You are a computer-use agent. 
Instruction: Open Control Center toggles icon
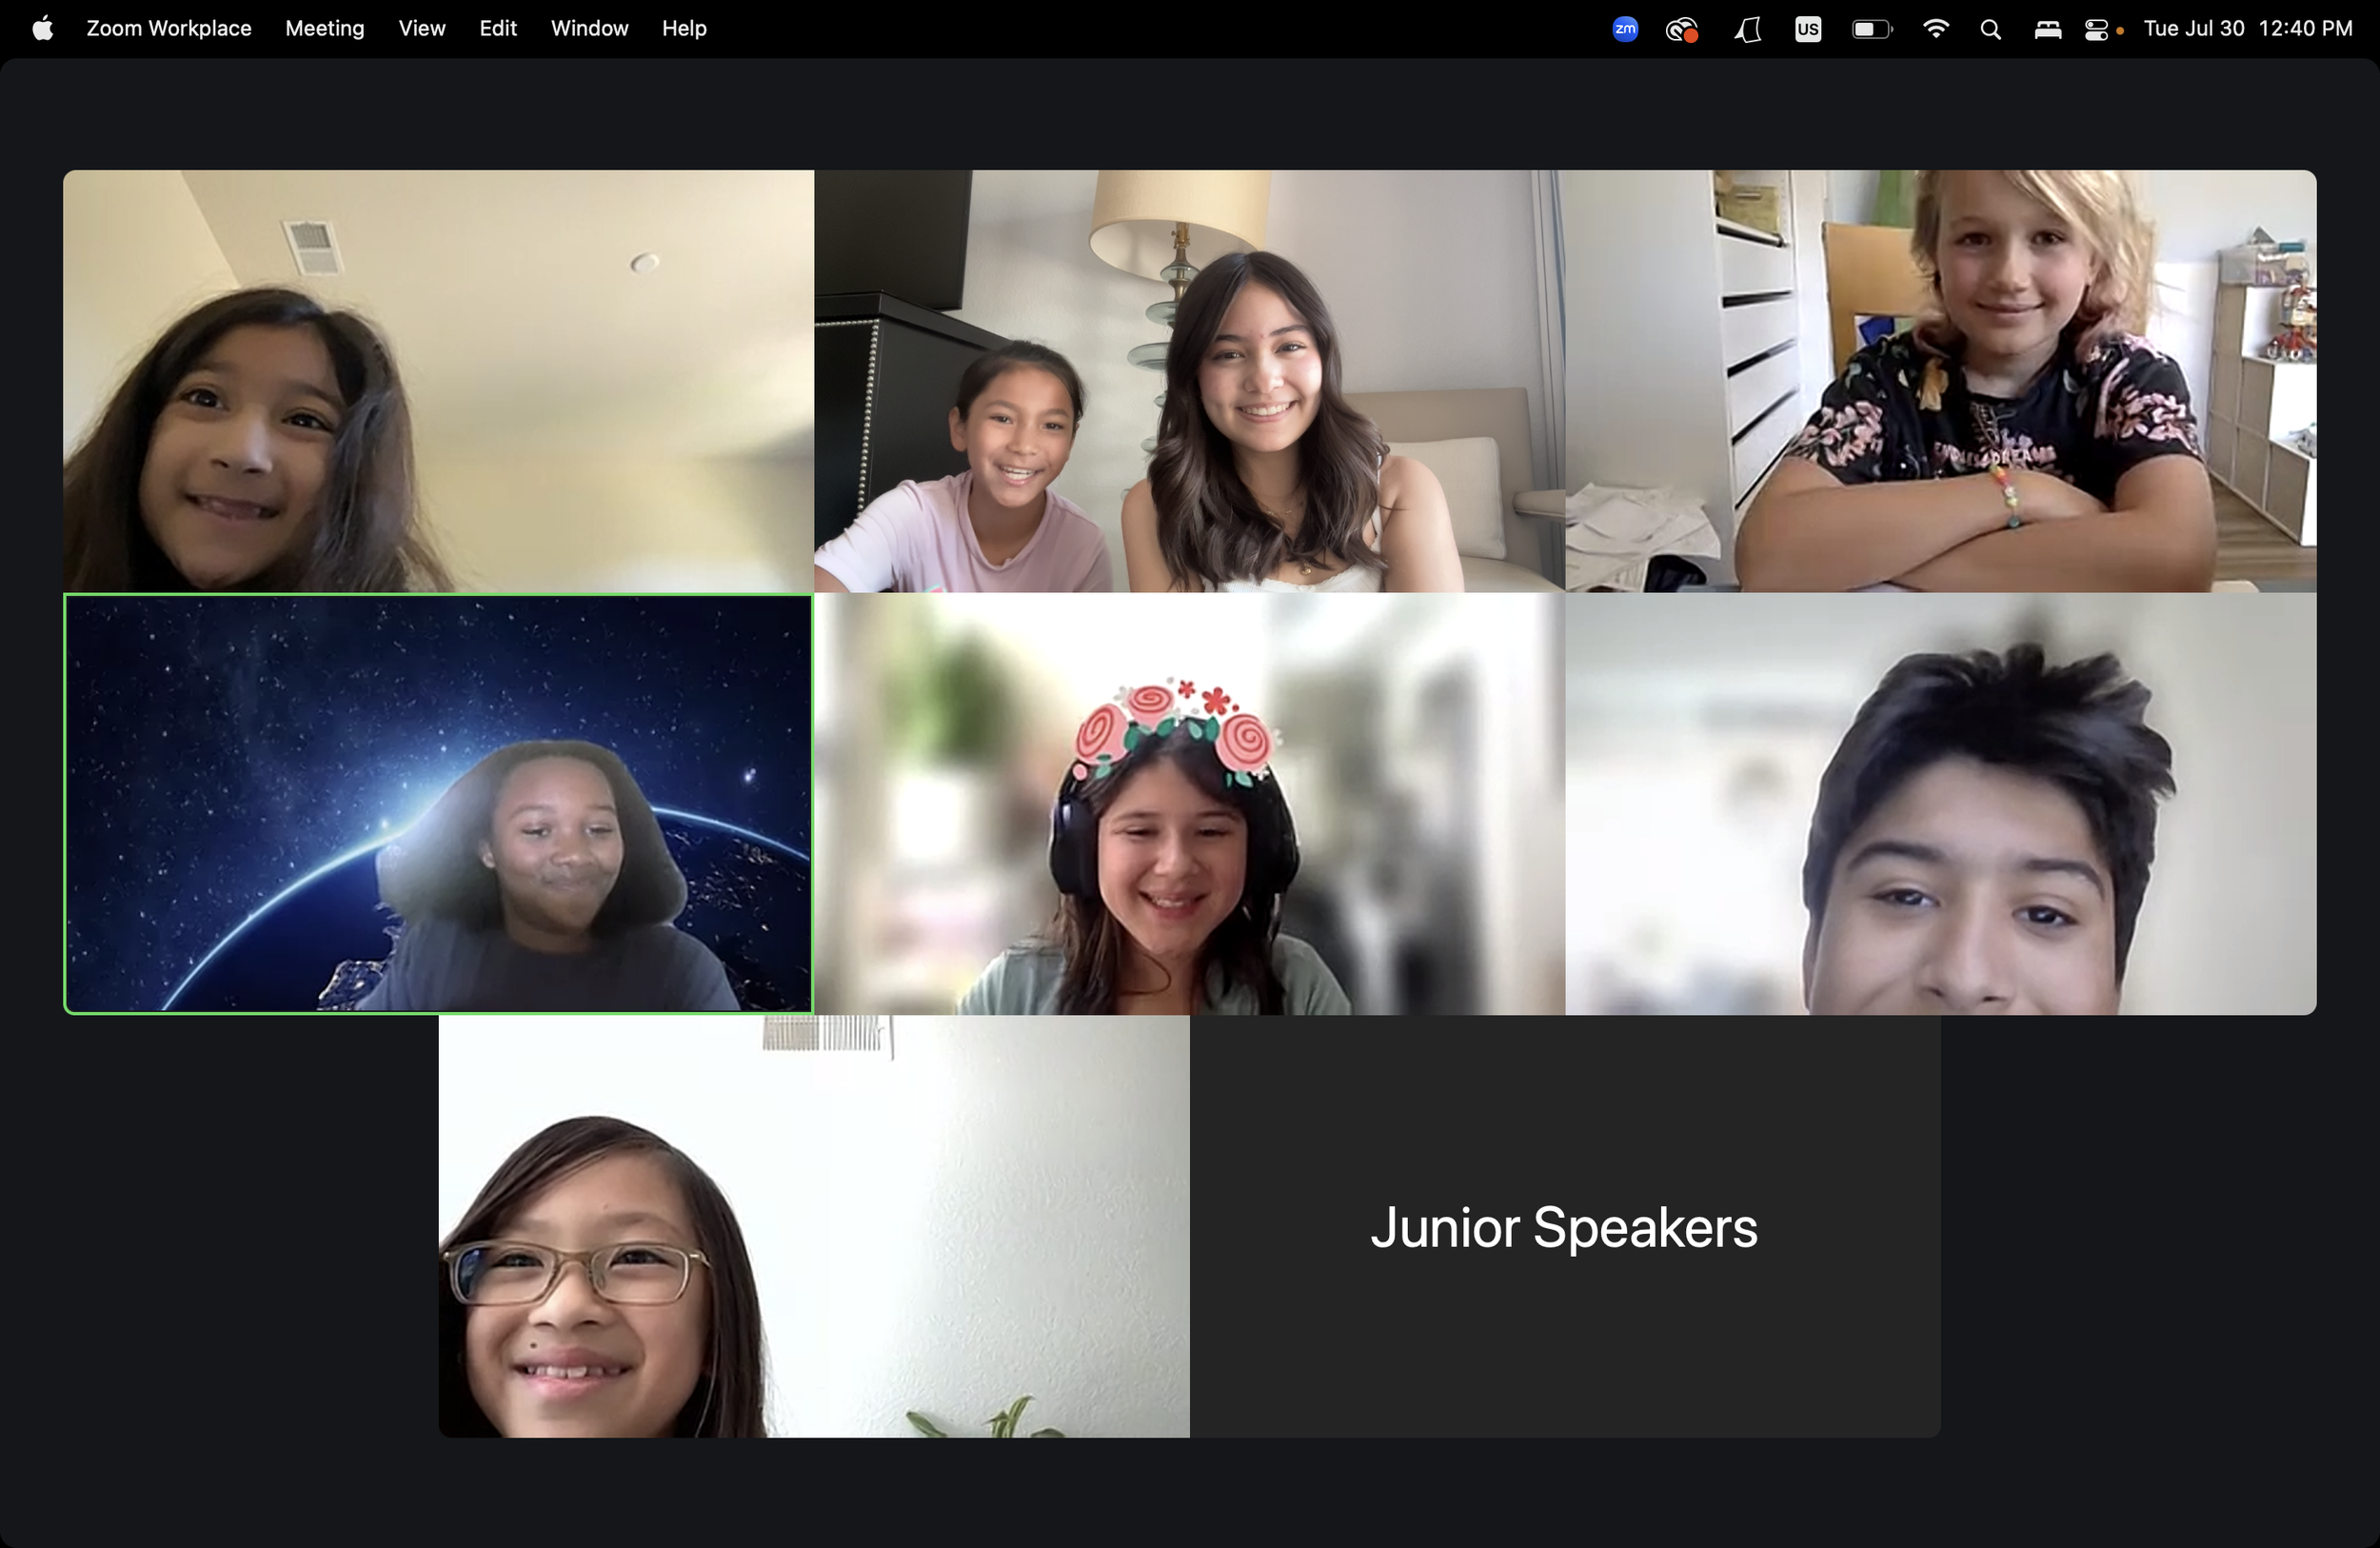click(x=2096, y=29)
